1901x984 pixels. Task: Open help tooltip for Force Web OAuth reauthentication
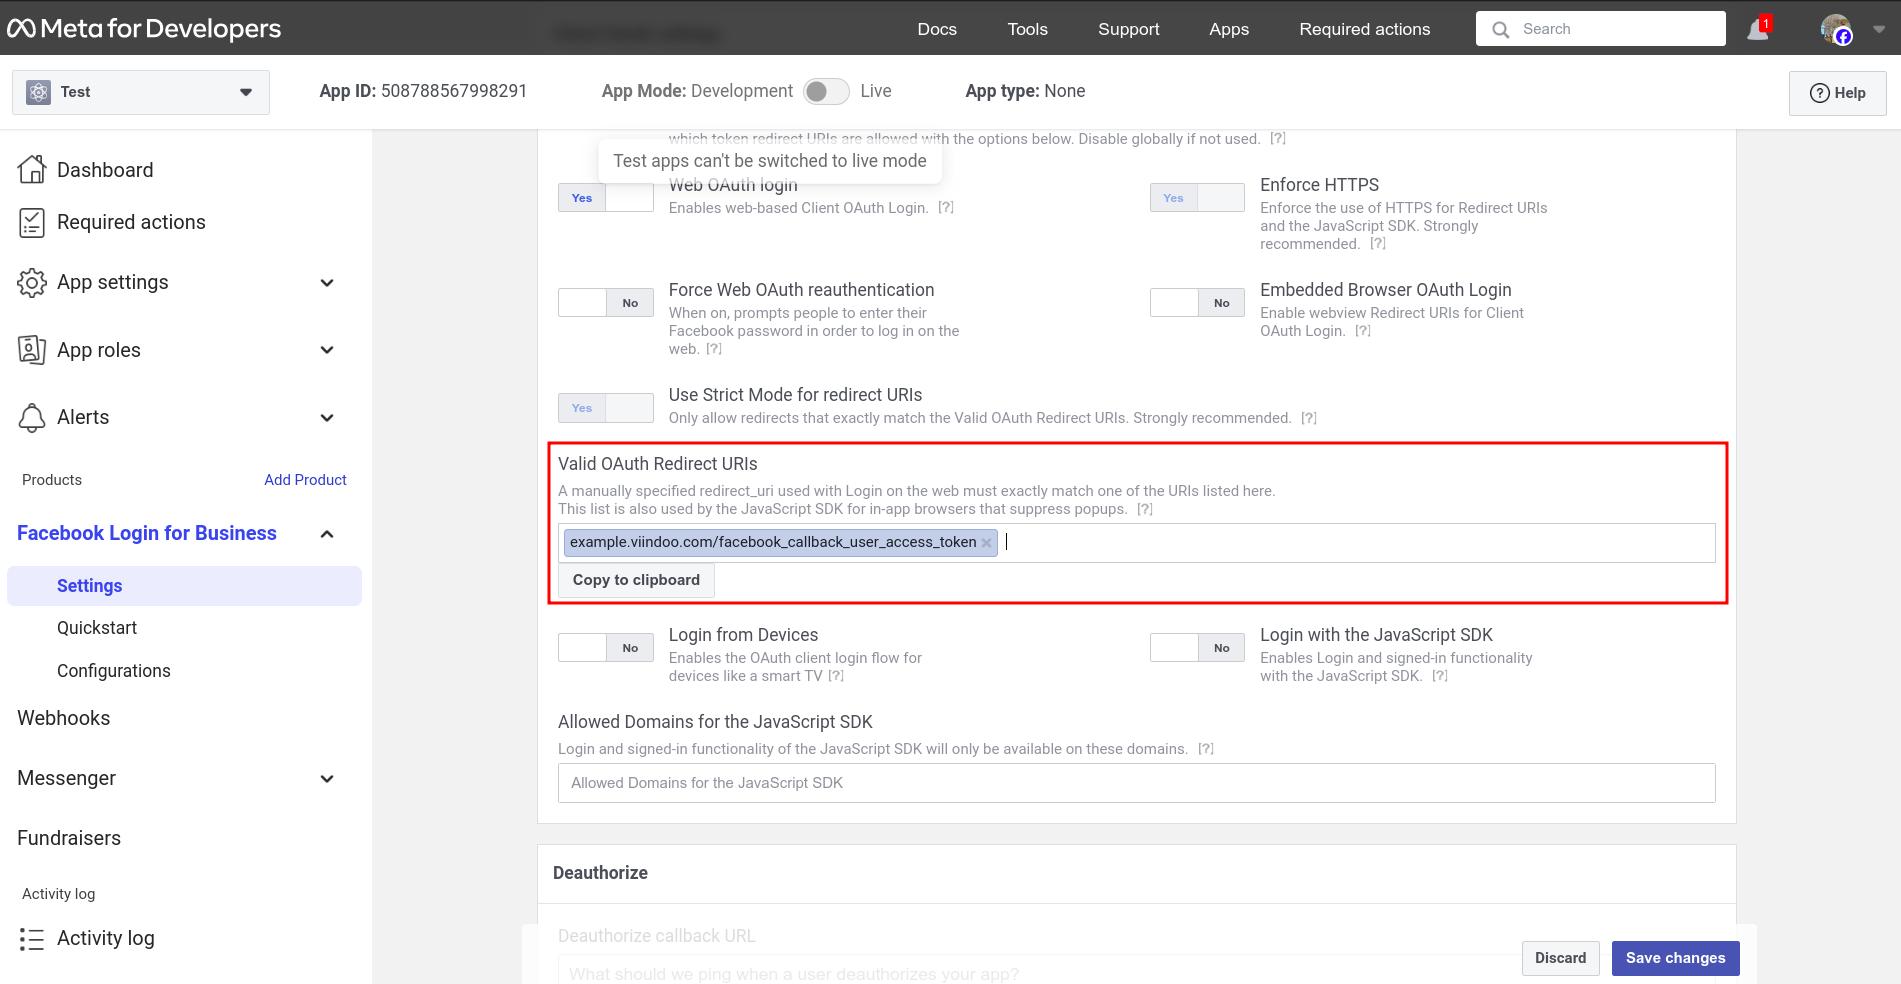713,349
